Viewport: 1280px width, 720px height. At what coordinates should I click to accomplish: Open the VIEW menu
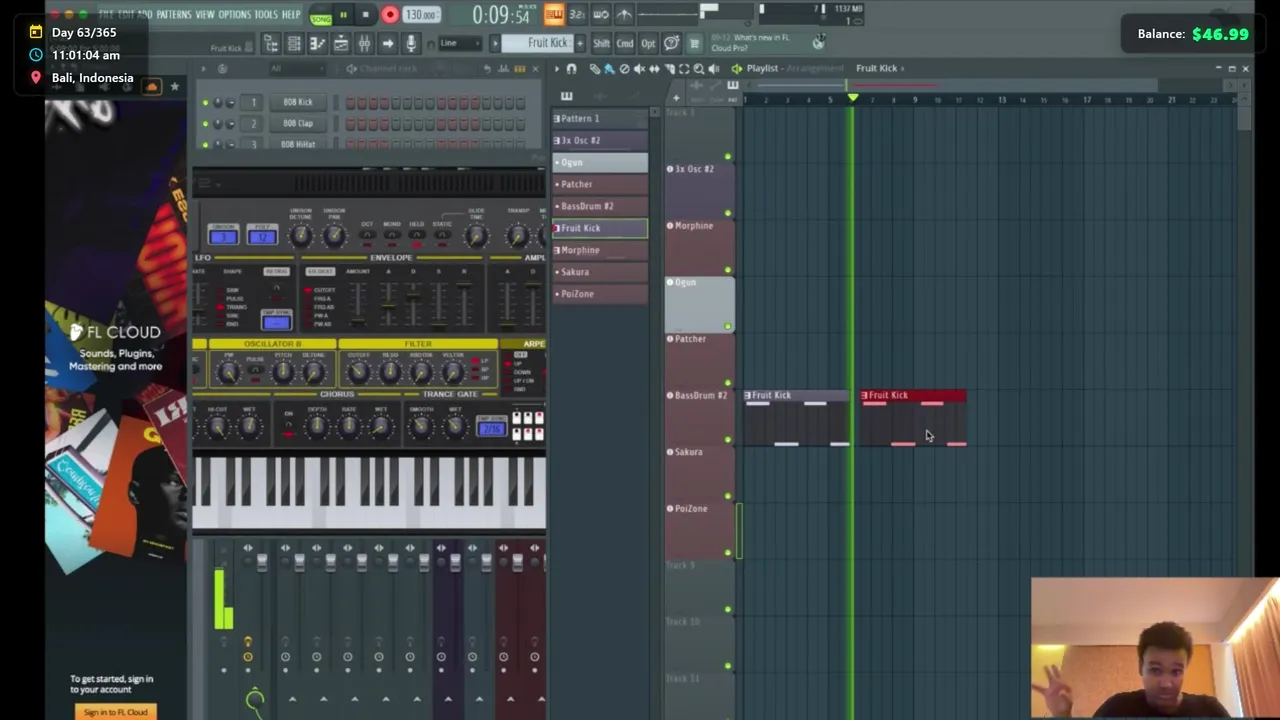pyautogui.click(x=205, y=15)
